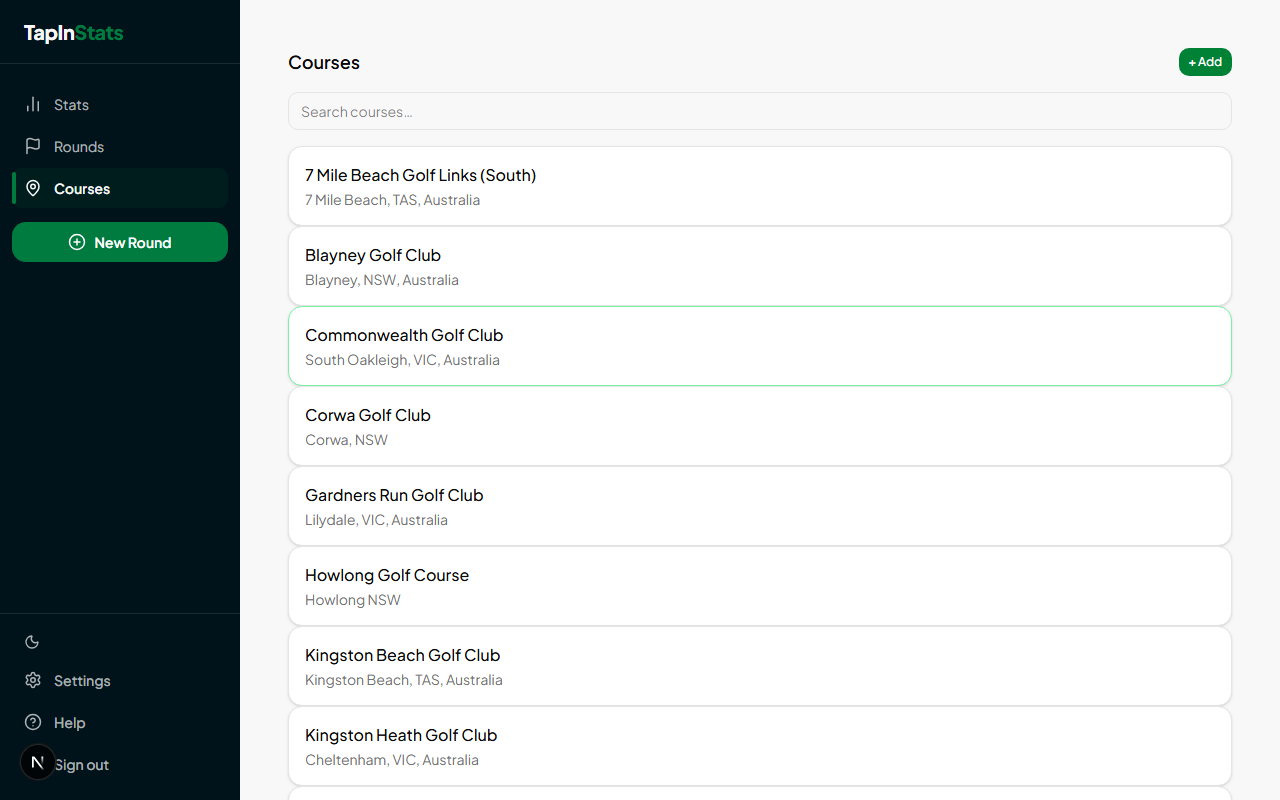Select the bar chart icon beside Stats

coord(33,104)
